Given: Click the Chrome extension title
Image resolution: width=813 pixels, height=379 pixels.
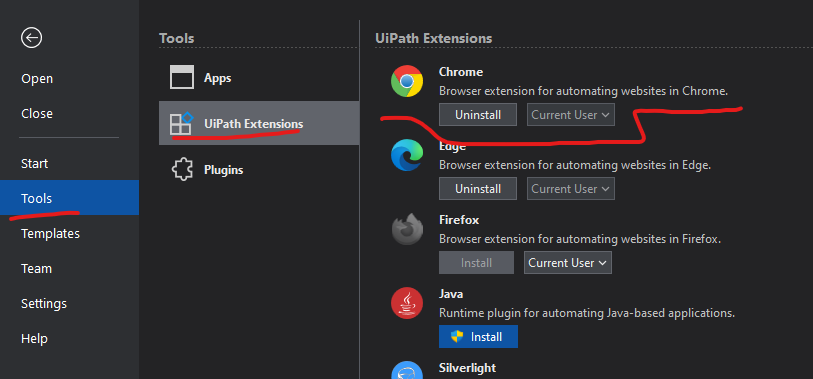Looking at the screenshot, I should (460, 72).
